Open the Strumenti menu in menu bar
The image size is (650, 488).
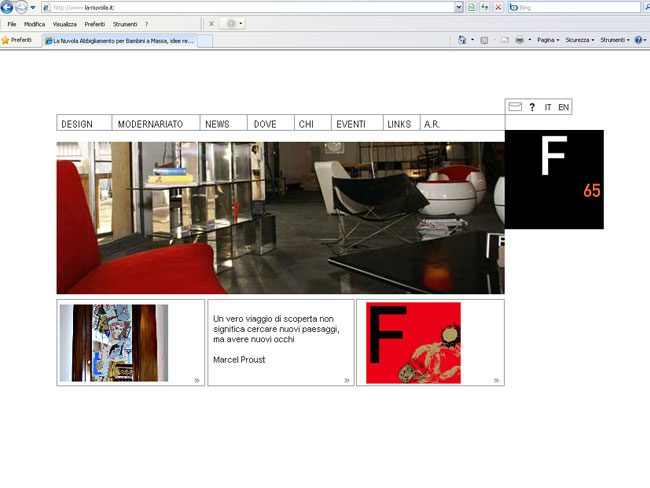(x=125, y=24)
